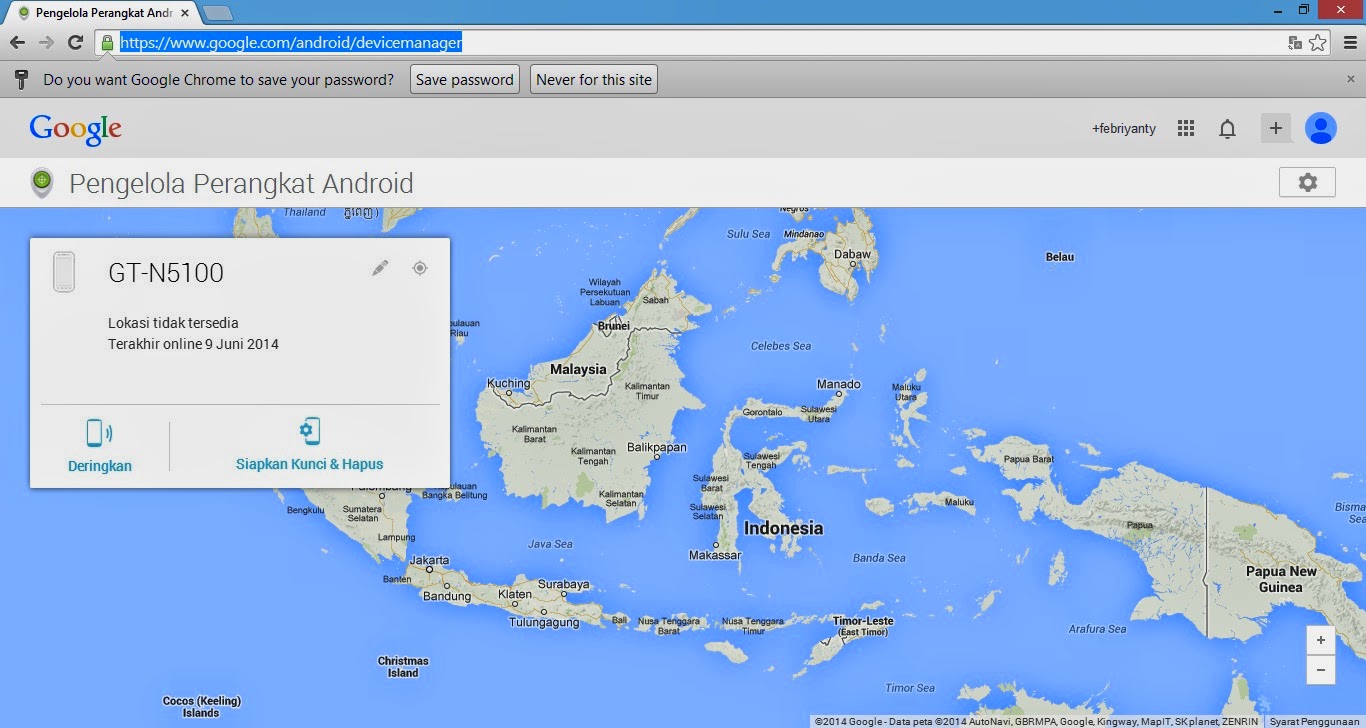The height and width of the screenshot is (728, 1366).
Task: Click Terakhir online 9 Juni 2014 text
Action: 193,344
